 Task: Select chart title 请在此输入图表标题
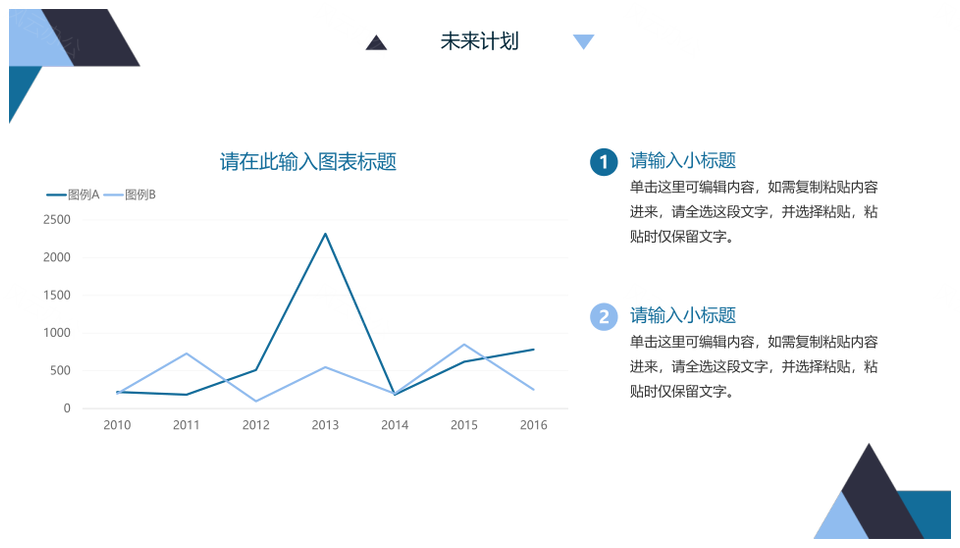pyautogui.click(x=308, y=162)
